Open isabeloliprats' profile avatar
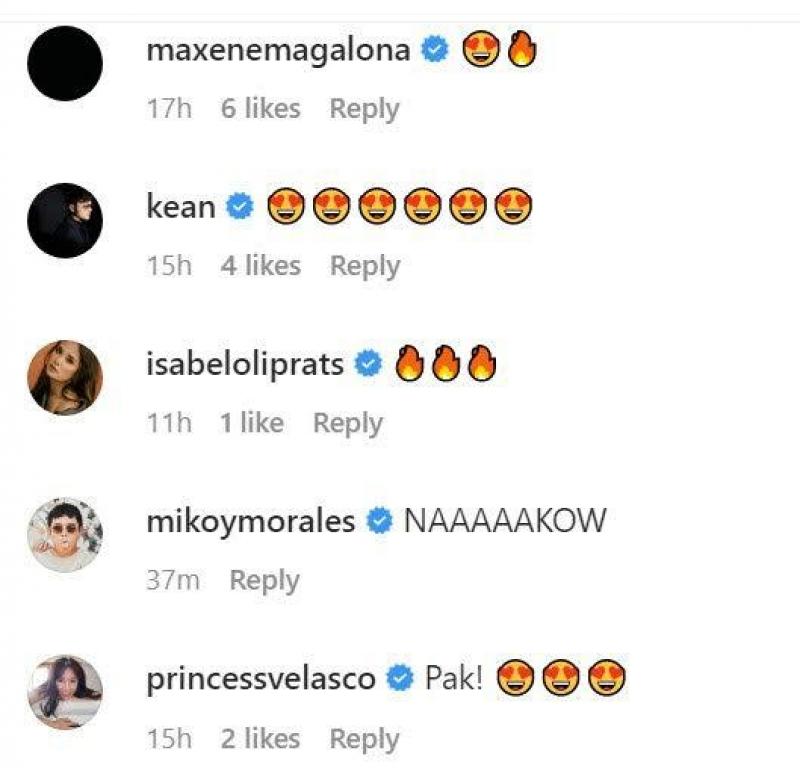The width and height of the screenshot is (800, 777). [65, 377]
